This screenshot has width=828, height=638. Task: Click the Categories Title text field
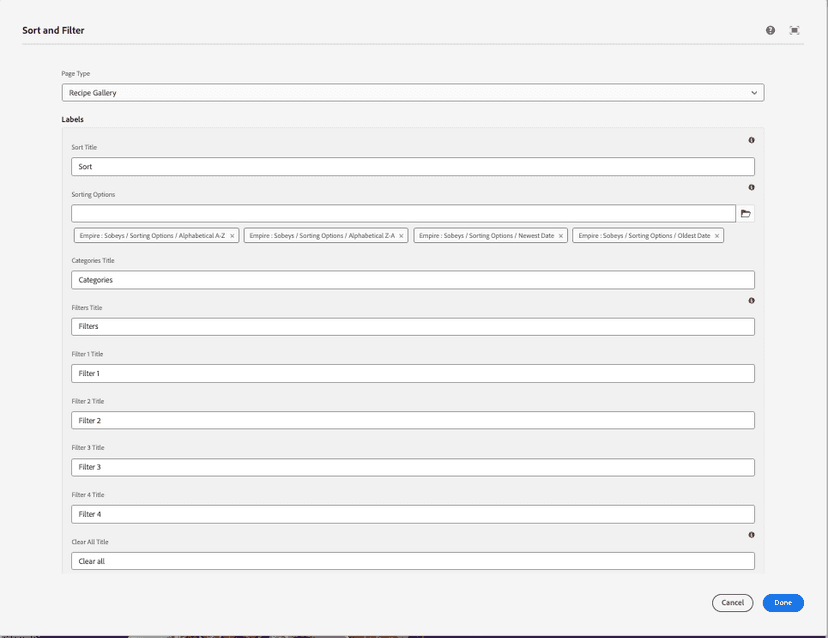click(412, 280)
